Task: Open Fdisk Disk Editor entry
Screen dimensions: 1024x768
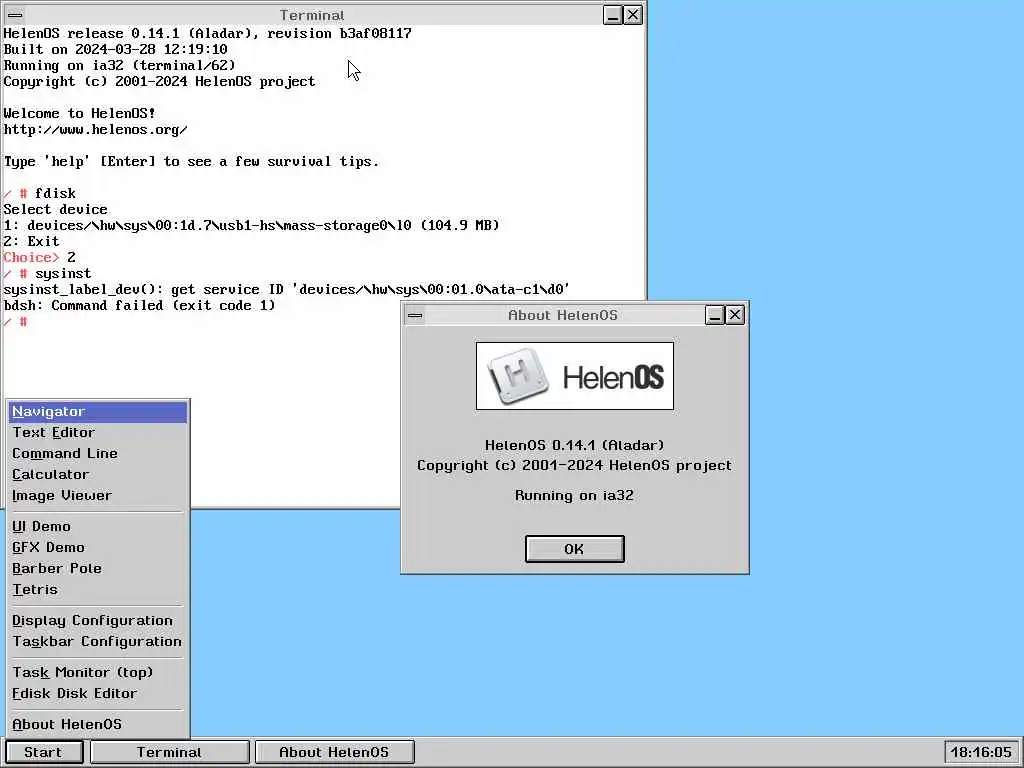Action: pos(98,693)
